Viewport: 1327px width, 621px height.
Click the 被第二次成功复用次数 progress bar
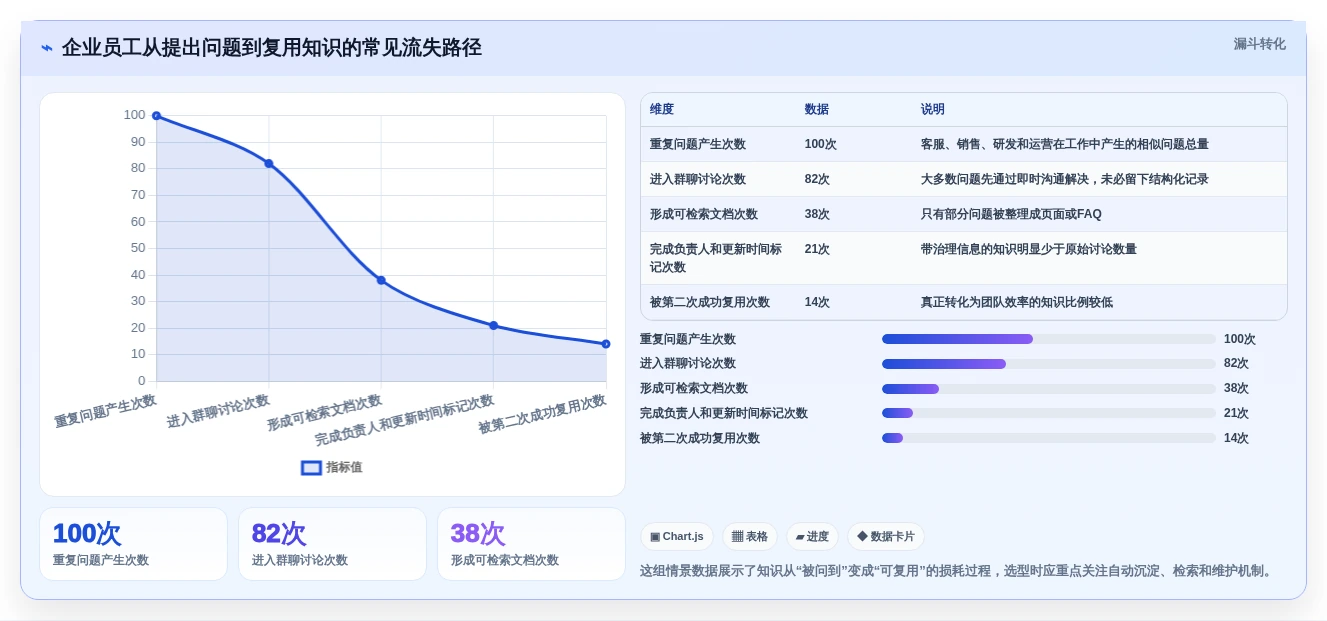click(1049, 438)
